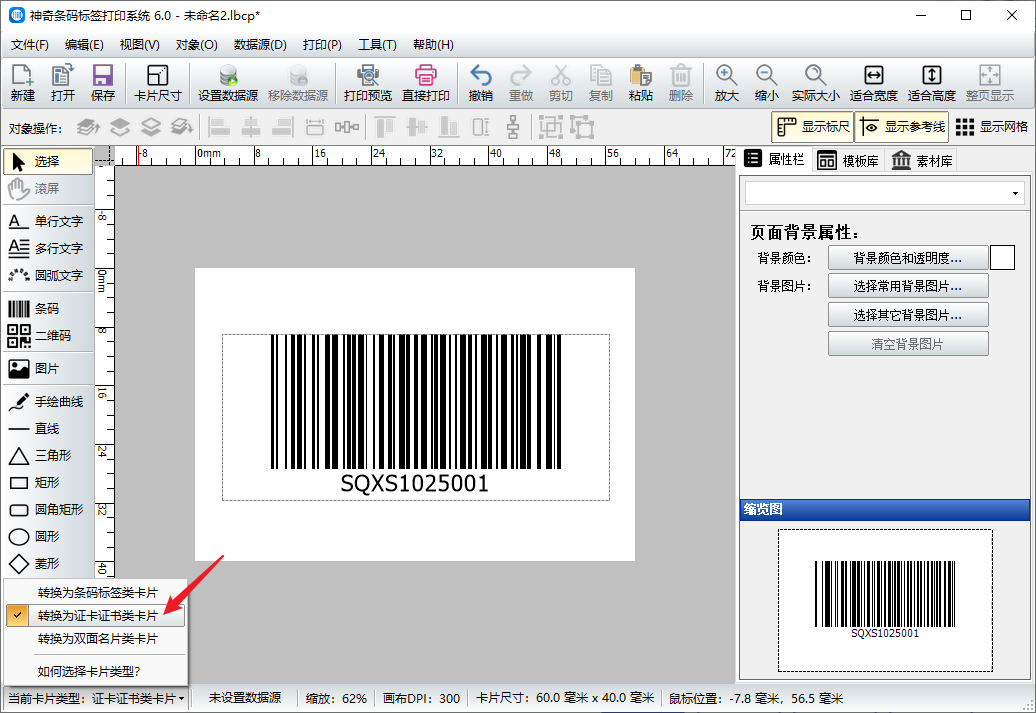Viewport: 1036px width, 713px height.
Task: Open the 数据源(D) menu
Action: tap(260, 45)
